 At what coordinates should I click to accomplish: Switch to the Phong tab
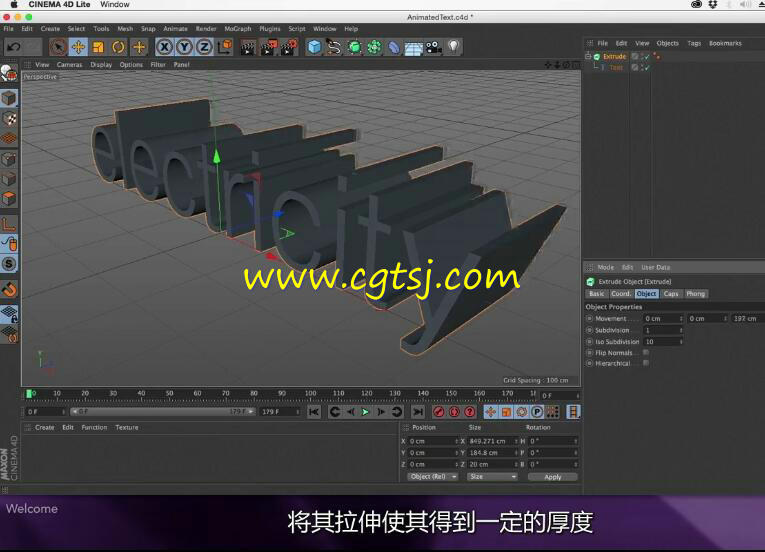pyautogui.click(x=695, y=294)
